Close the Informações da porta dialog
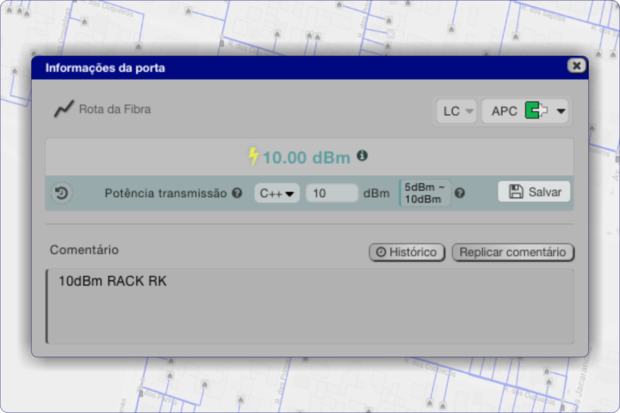The height and width of the screenshot is (413, 620). [577, 66]
